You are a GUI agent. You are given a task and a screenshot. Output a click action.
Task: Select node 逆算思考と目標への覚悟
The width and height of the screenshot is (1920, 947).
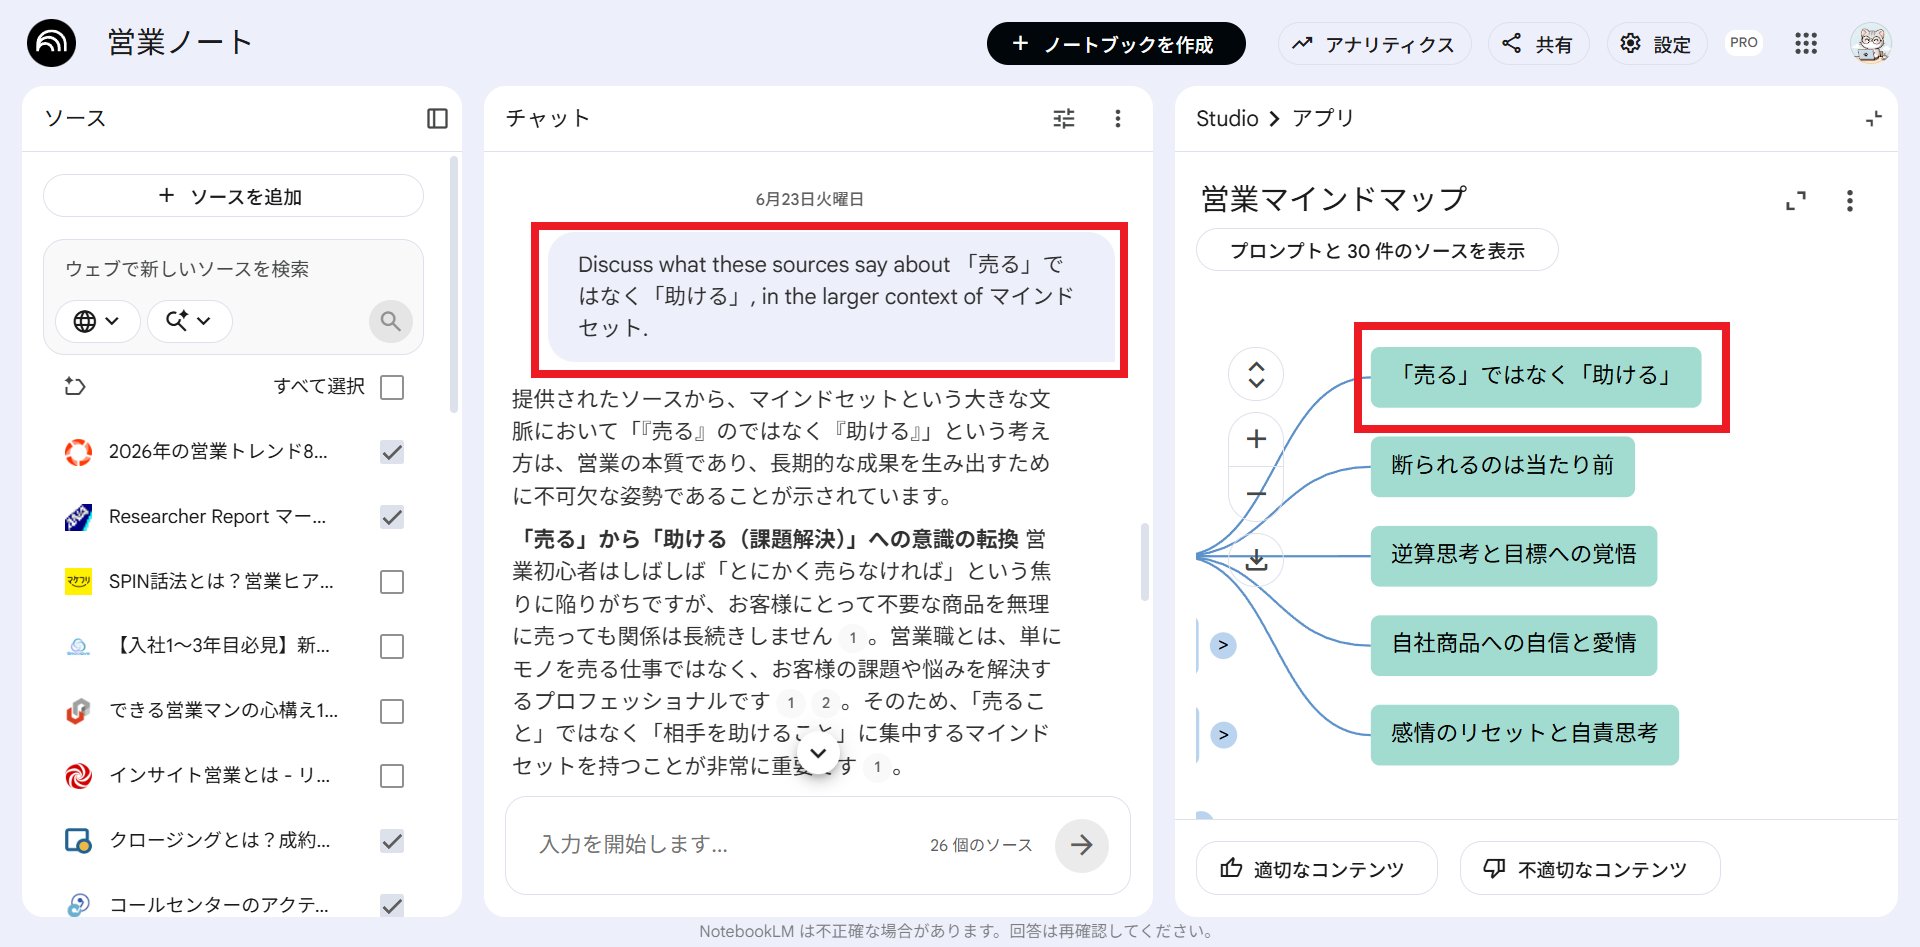pos(1513,555)
